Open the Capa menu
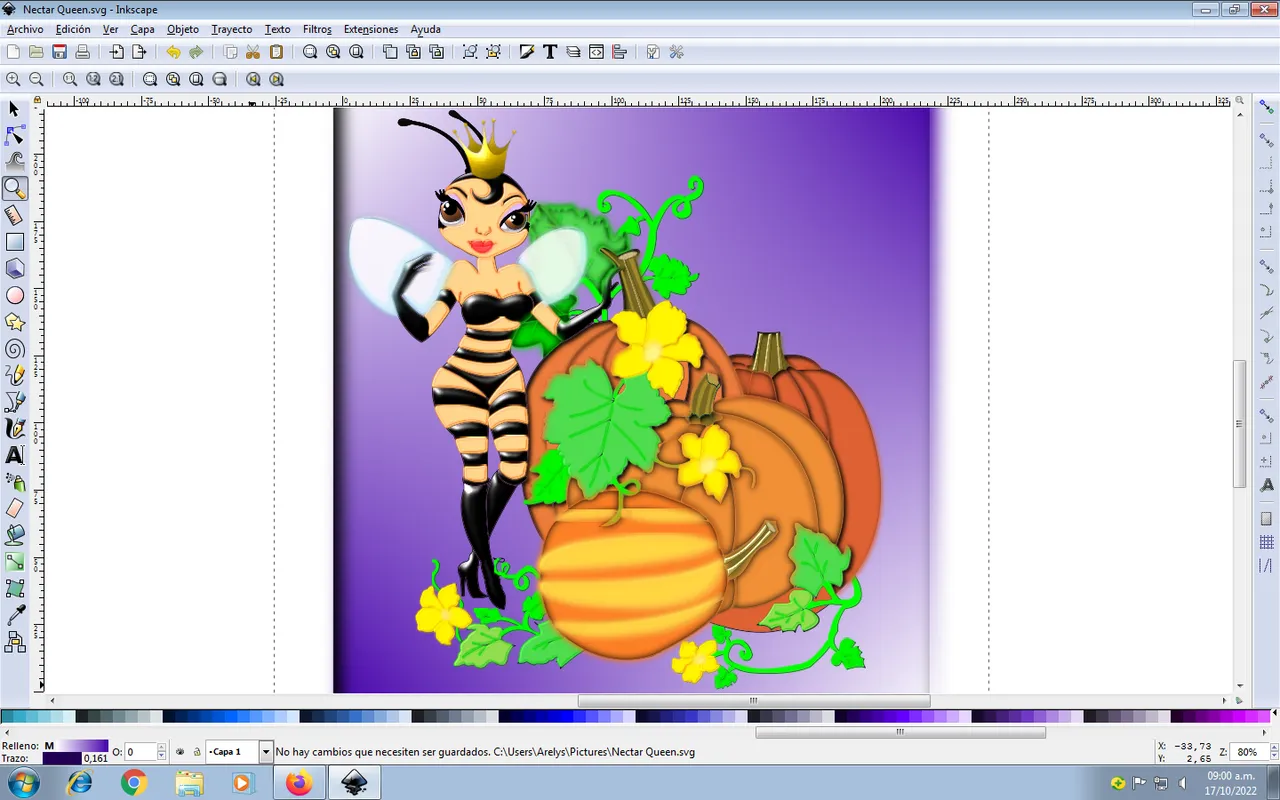Viewport: 1280px width, 800px height. click(142, 29)
